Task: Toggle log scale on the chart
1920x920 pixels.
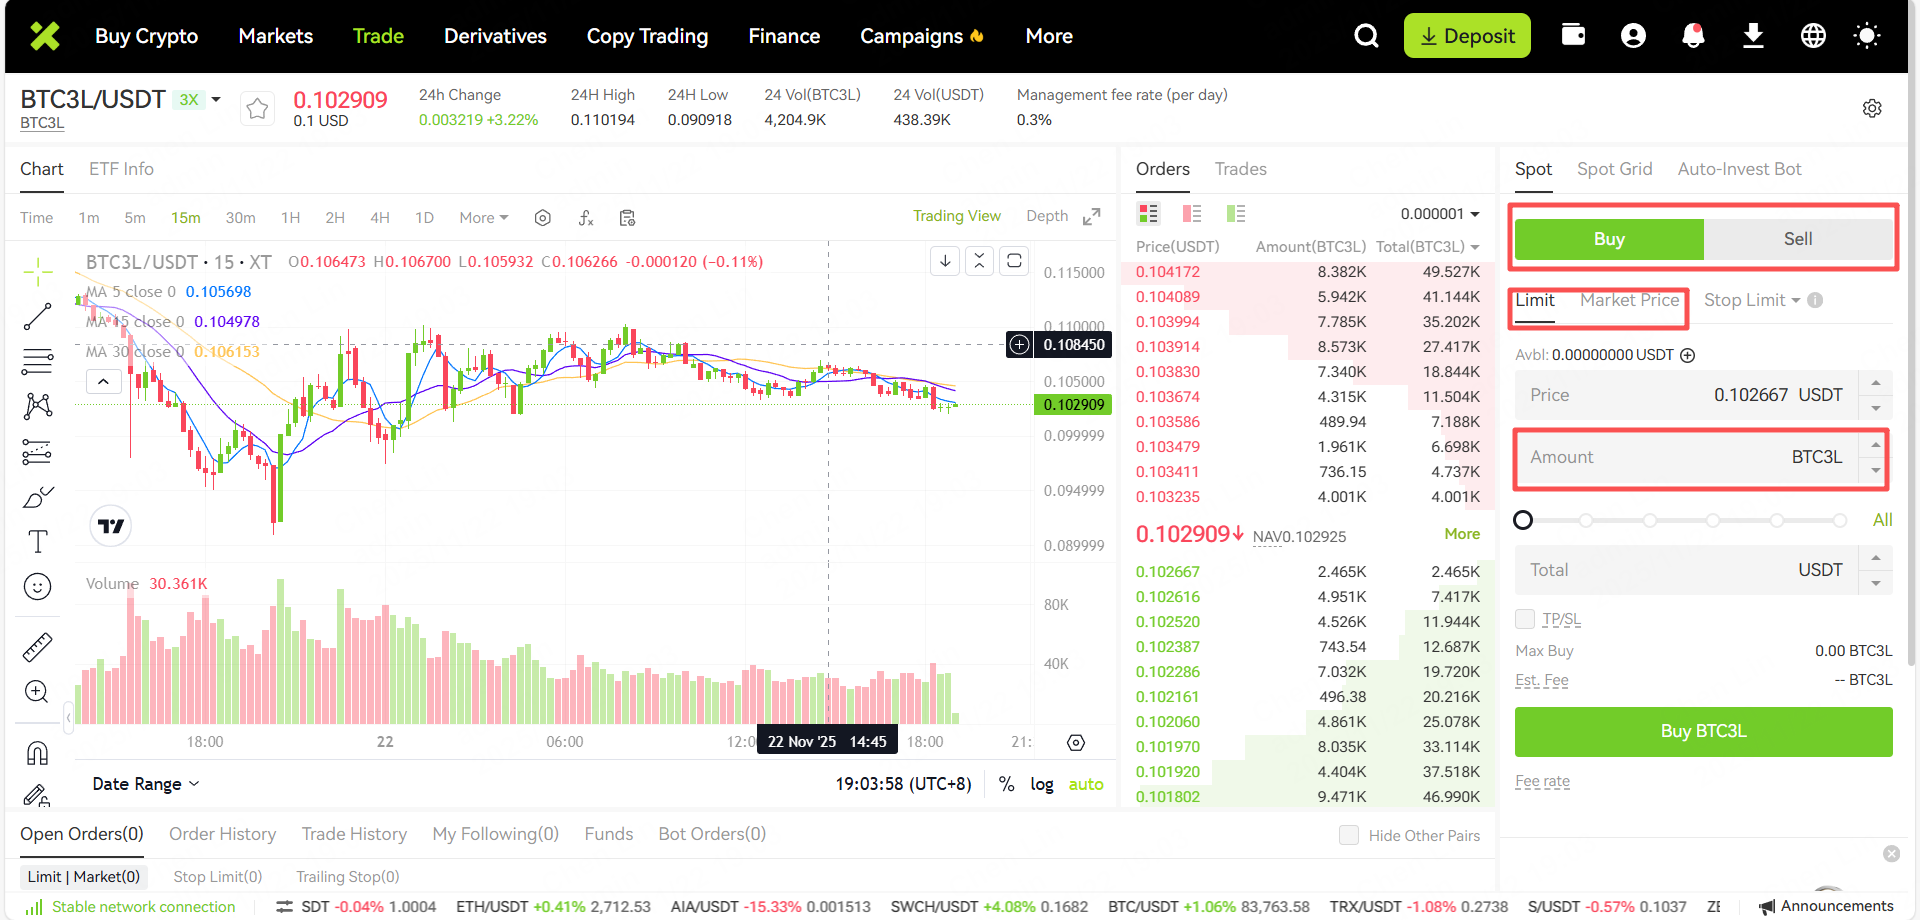Action: click(x=1042, y=784)
